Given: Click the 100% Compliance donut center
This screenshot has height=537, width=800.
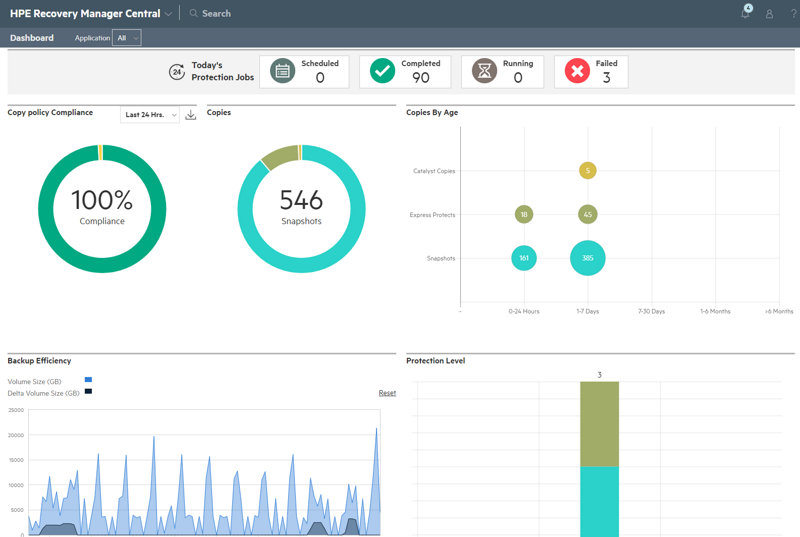Looking at the screenshot, I should point(102,208).
